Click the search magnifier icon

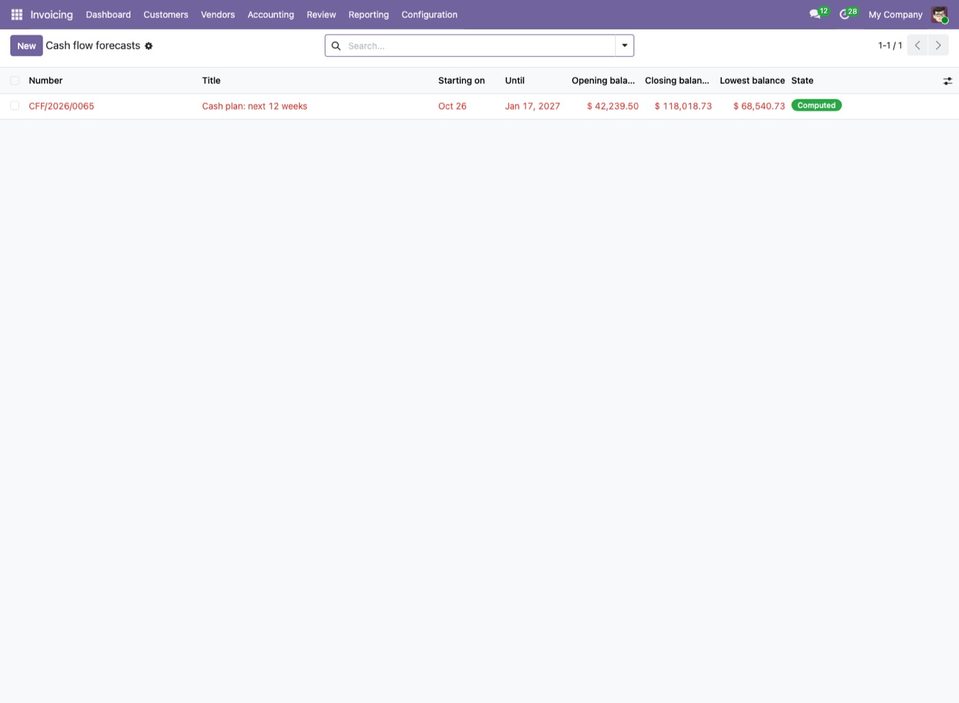tap(336, 46)
